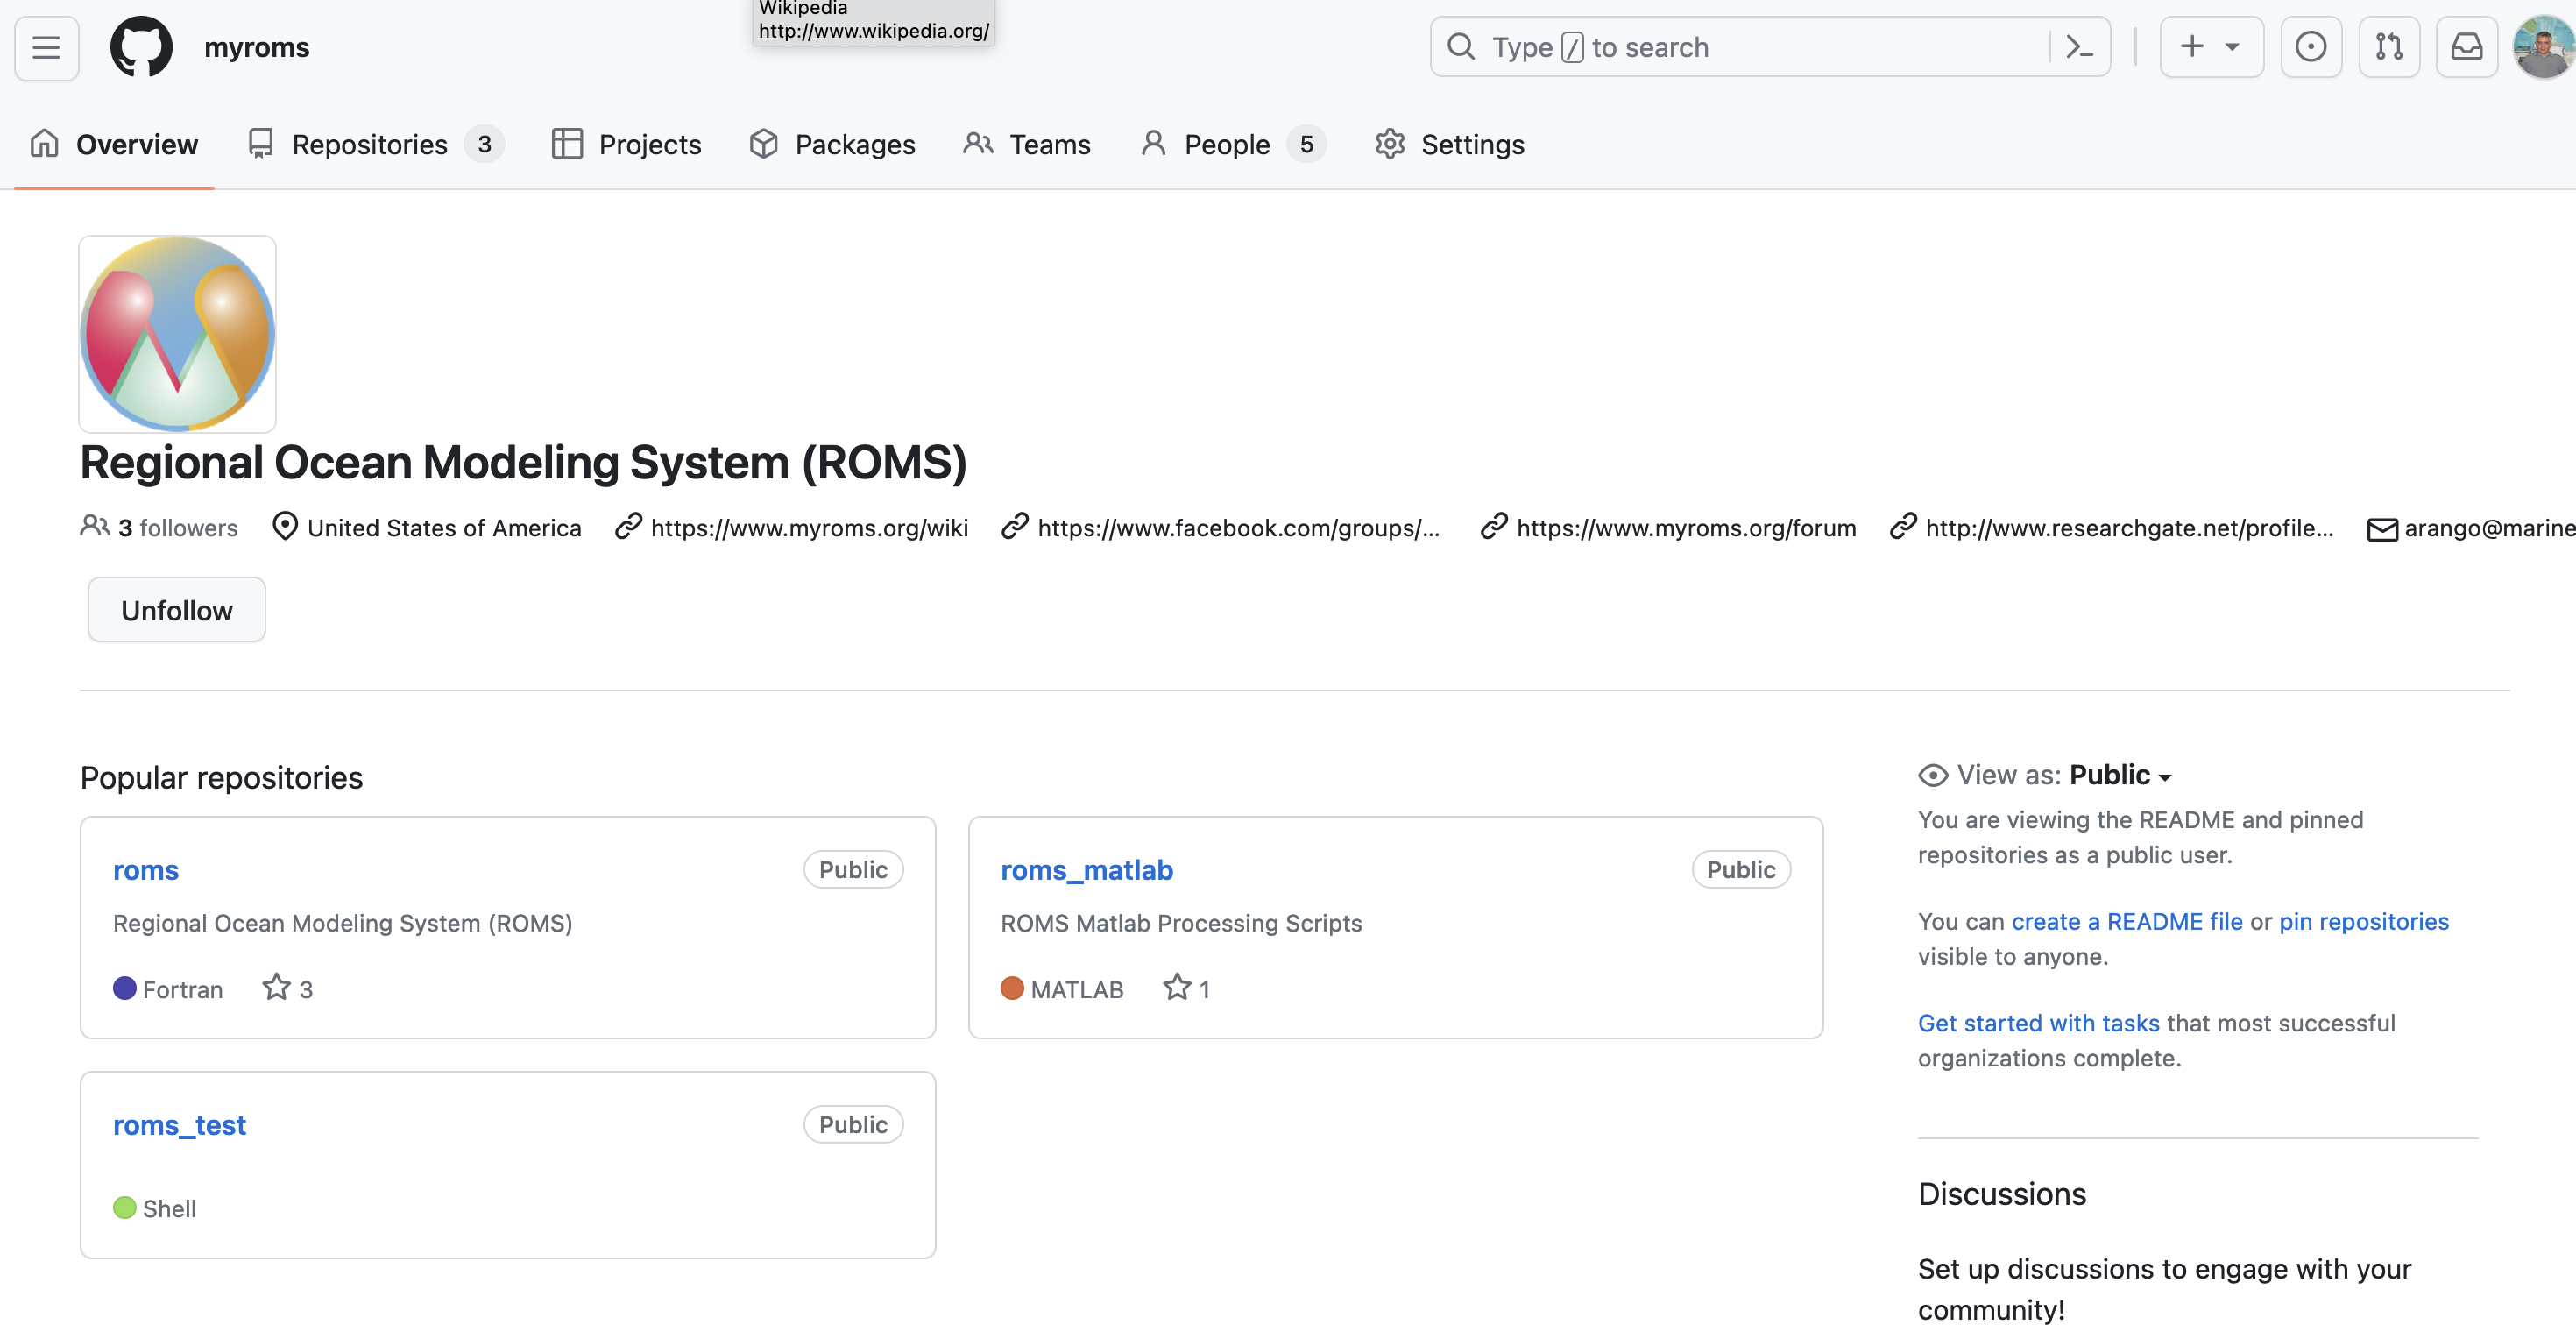
Task: Click the ROMS organization logo avatar
Action: point(177,334)
